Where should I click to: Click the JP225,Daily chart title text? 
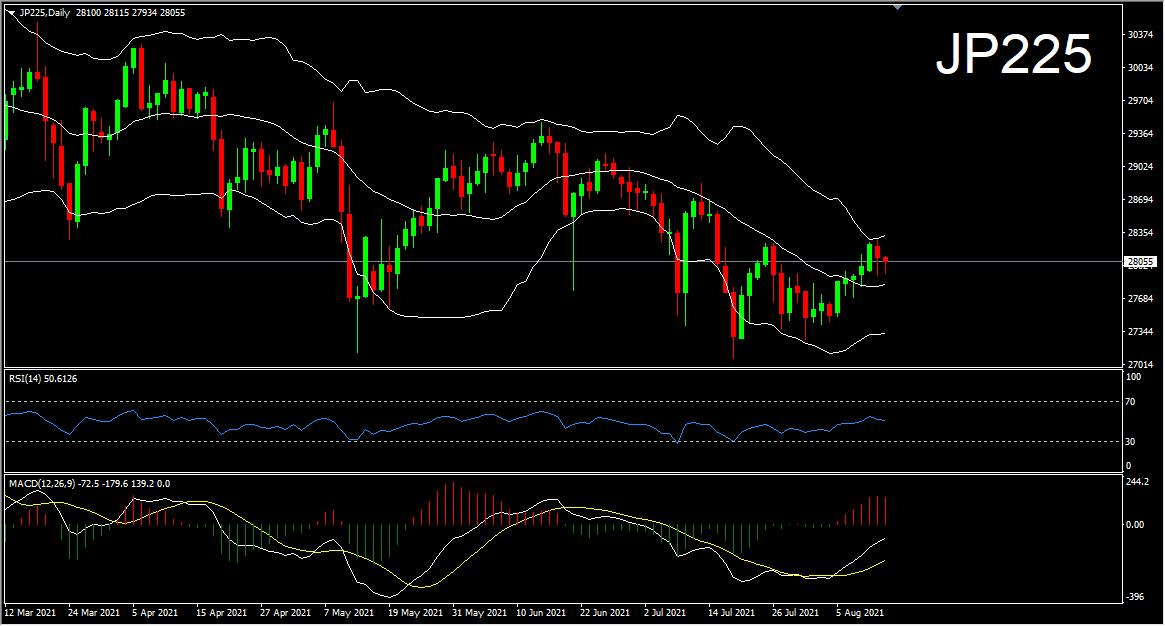point(45,12)
